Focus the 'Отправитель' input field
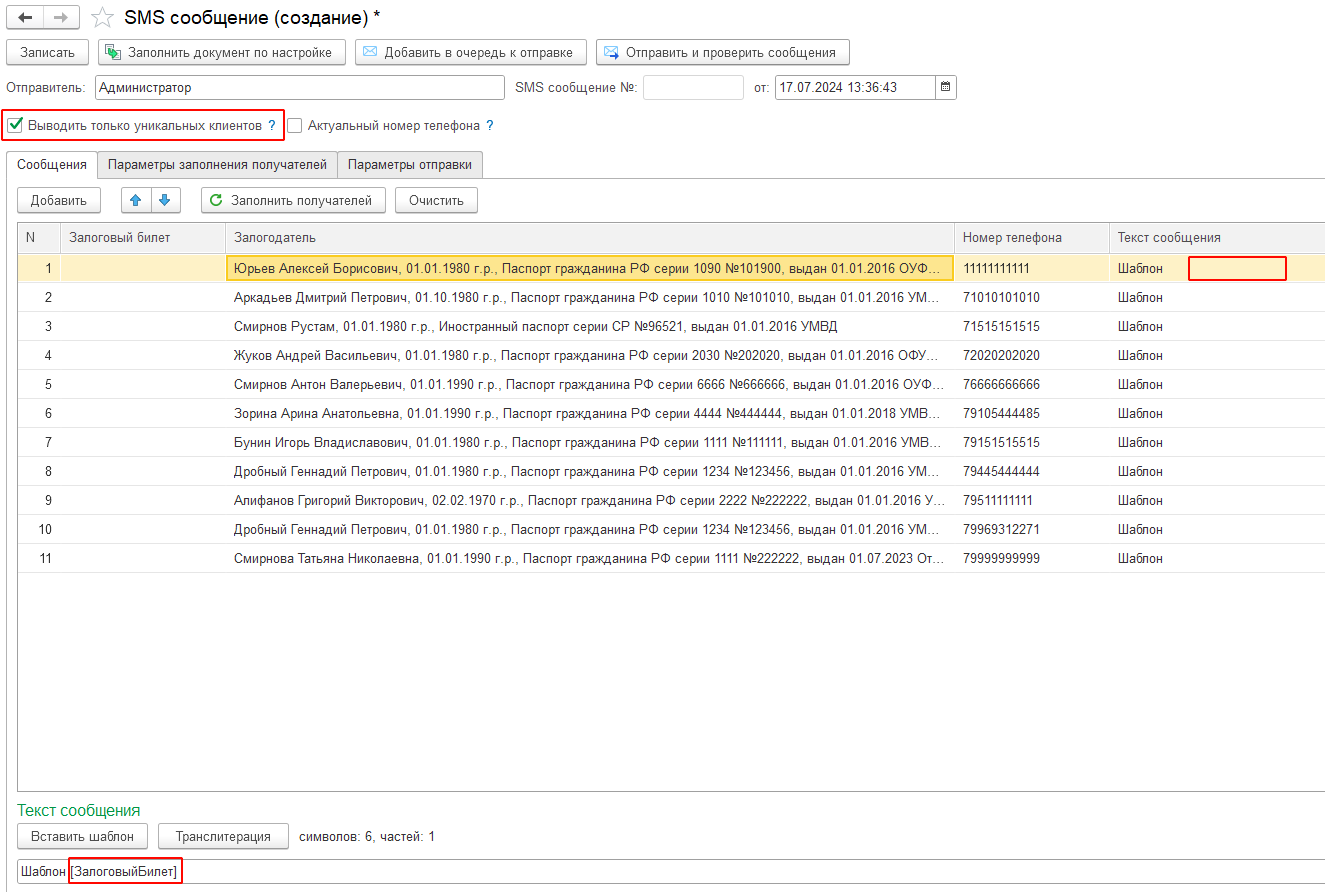1325x892 pixels. pos(300,87)
